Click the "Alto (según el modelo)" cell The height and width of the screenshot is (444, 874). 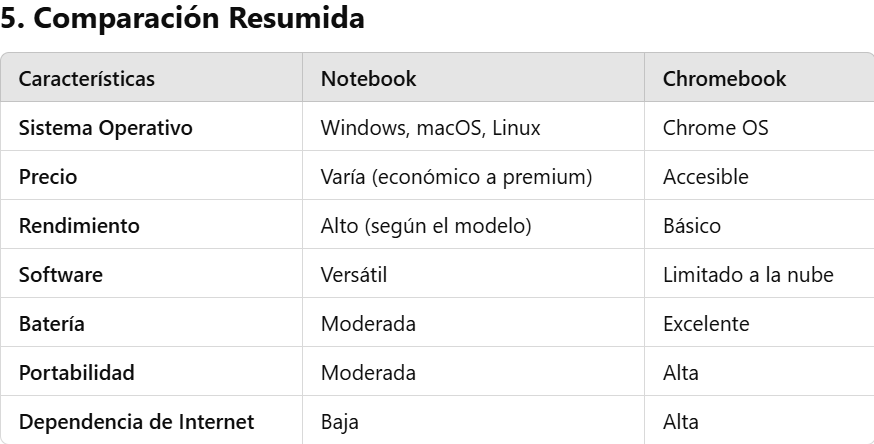pyautogui.click(x=425, y=226)
